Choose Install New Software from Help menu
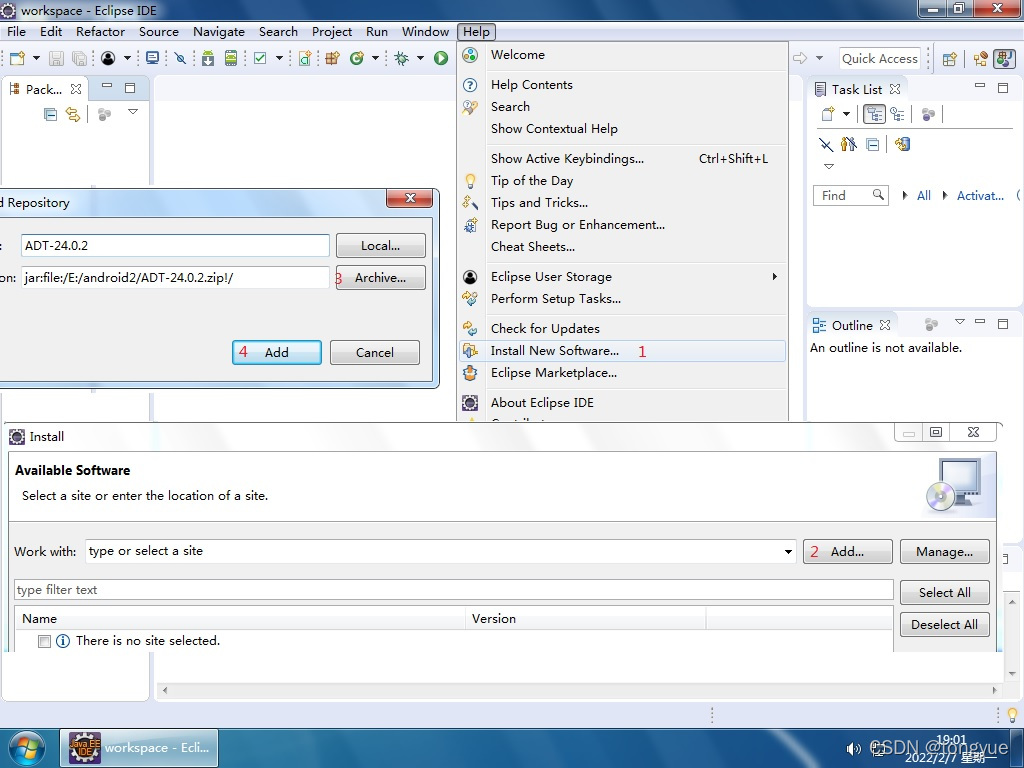This screenshot has width=1024, height=768. 622,351
